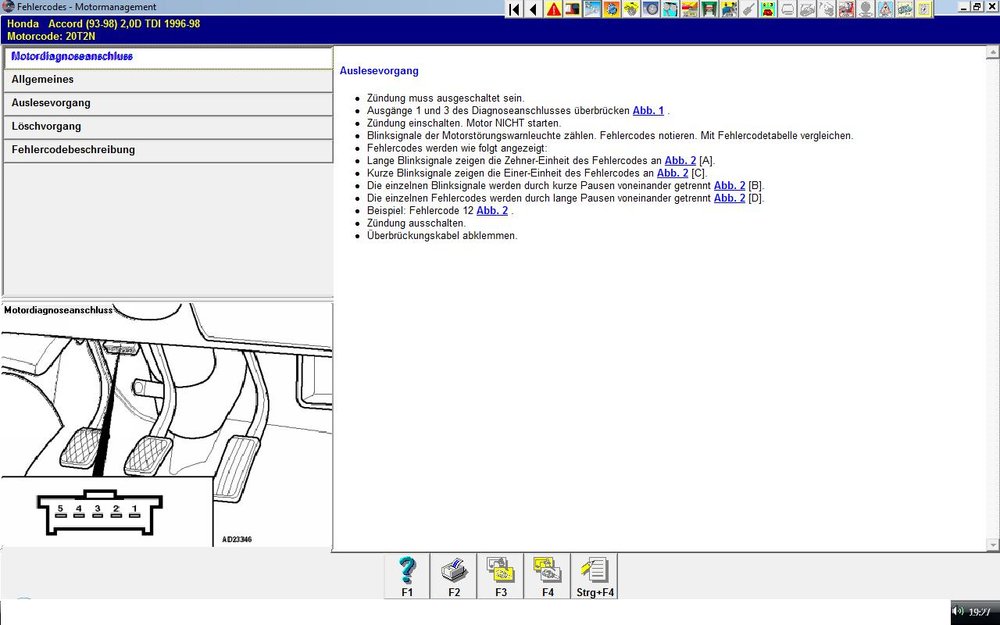Viewport: 1000px width, 625px height.
Task: Click the F3 image switch button
Action: [500, 576]
